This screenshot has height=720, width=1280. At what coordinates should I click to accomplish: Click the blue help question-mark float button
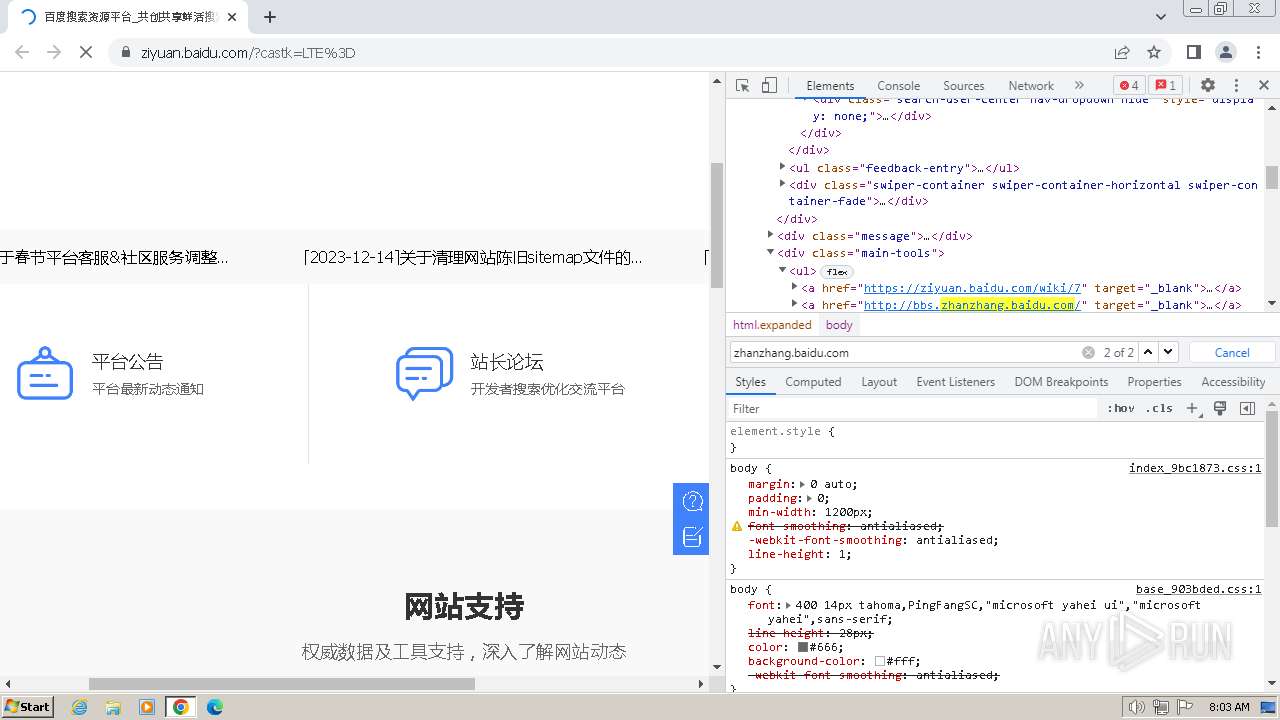692,501
